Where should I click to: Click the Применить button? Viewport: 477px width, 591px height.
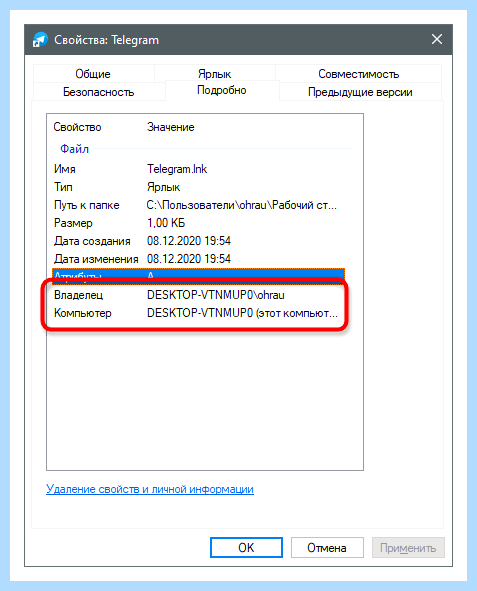point(408,547)
